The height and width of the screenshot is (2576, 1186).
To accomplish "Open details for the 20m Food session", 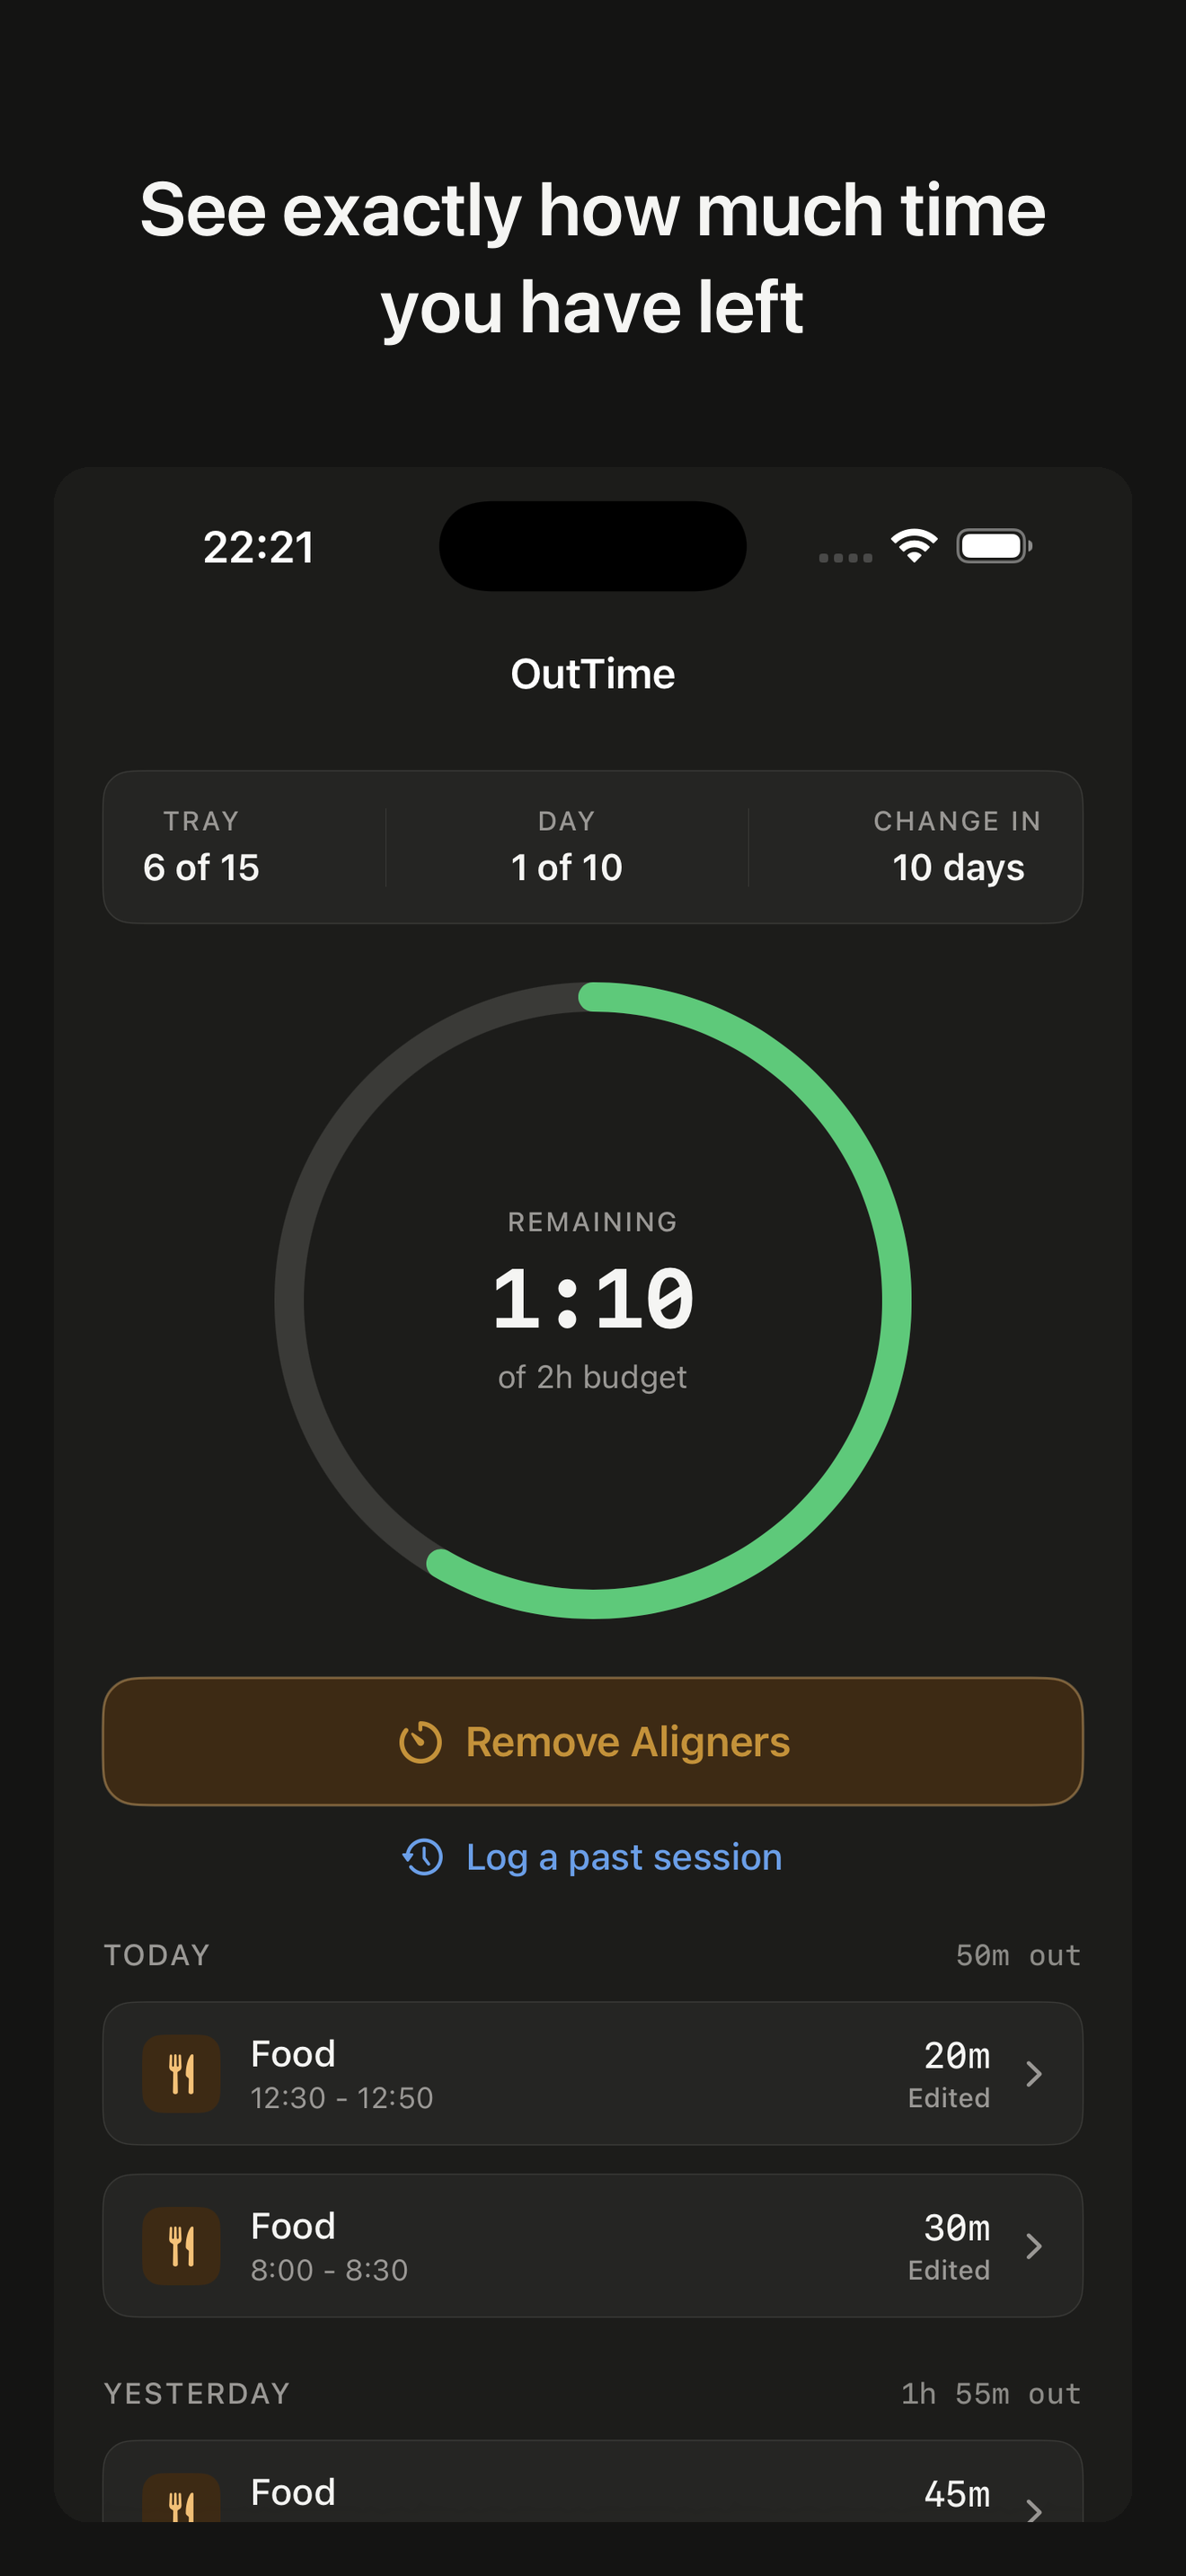I will [1035, 2073].
